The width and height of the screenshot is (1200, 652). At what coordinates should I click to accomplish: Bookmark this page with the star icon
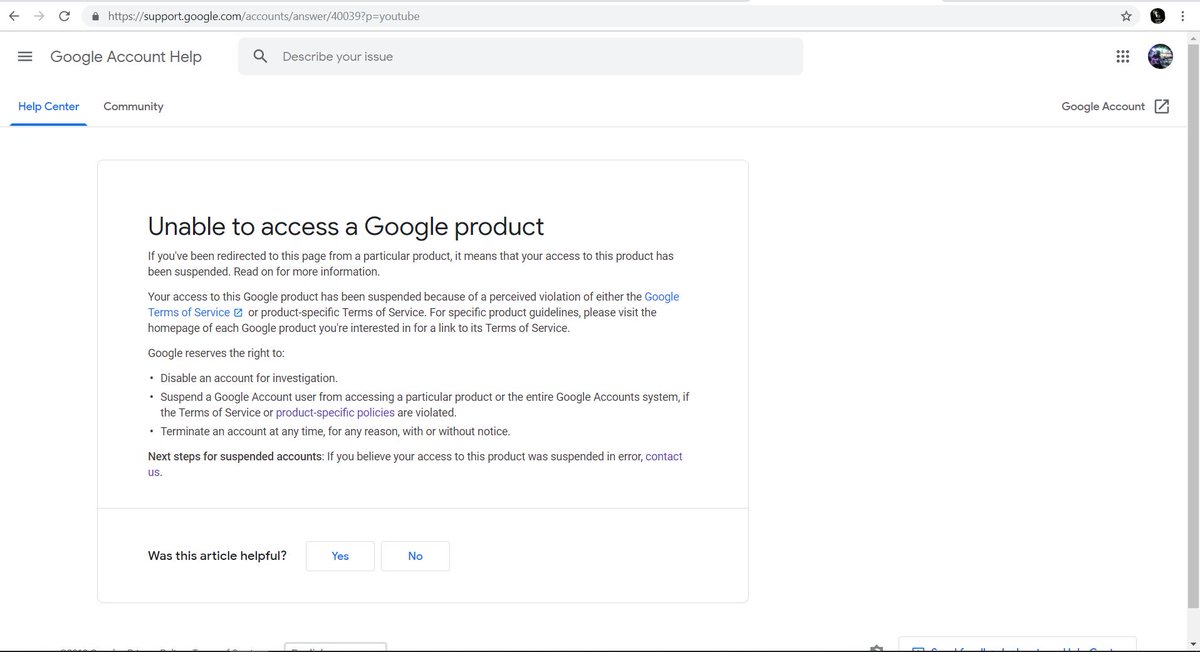click(x=1126, y=16)
